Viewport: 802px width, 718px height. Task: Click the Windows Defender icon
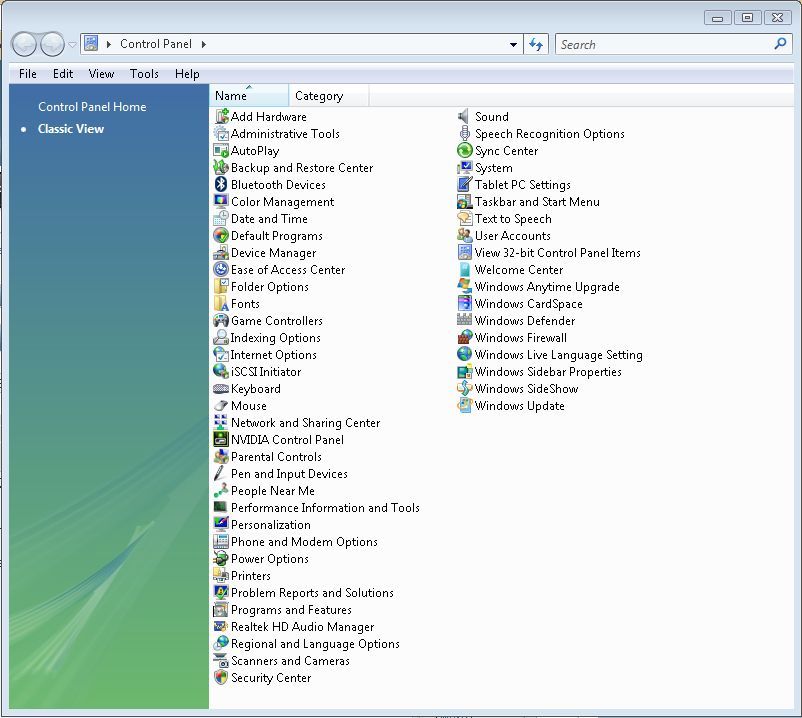click(464, 321)
